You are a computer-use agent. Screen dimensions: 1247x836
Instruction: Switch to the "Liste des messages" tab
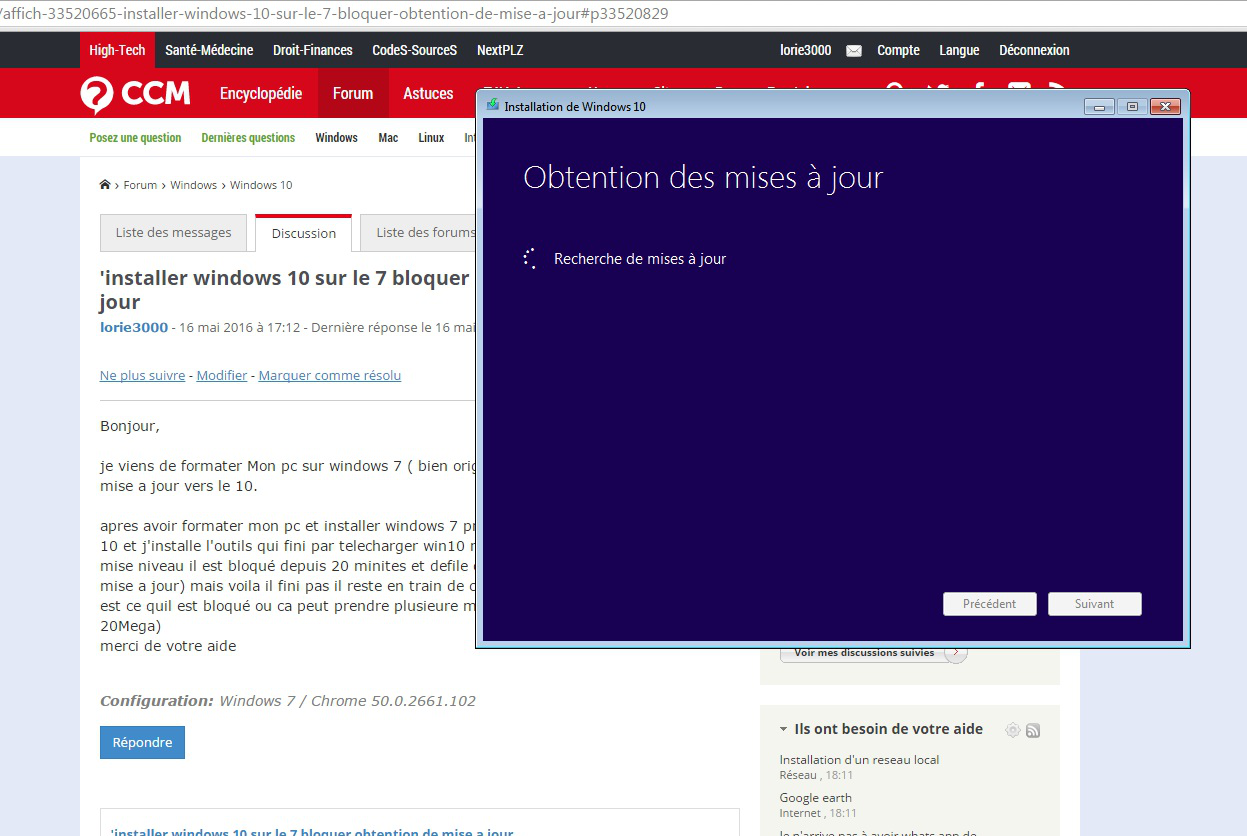coord(173,233)
